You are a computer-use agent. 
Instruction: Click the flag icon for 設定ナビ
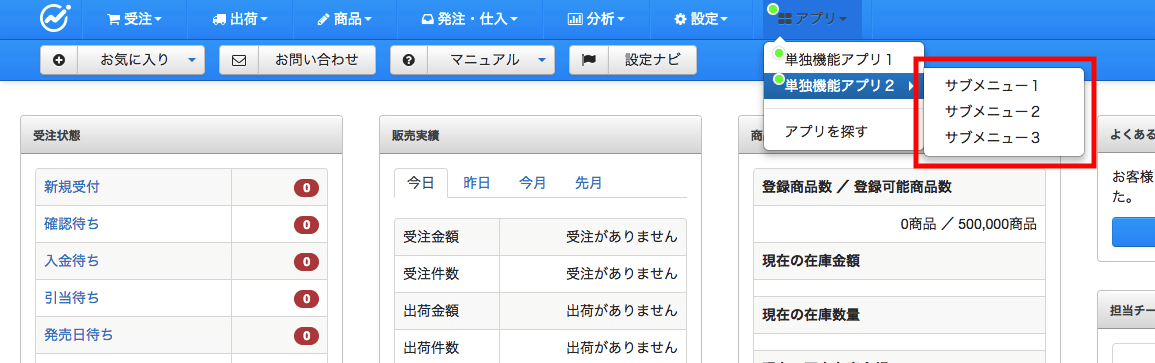coord(589,60)
